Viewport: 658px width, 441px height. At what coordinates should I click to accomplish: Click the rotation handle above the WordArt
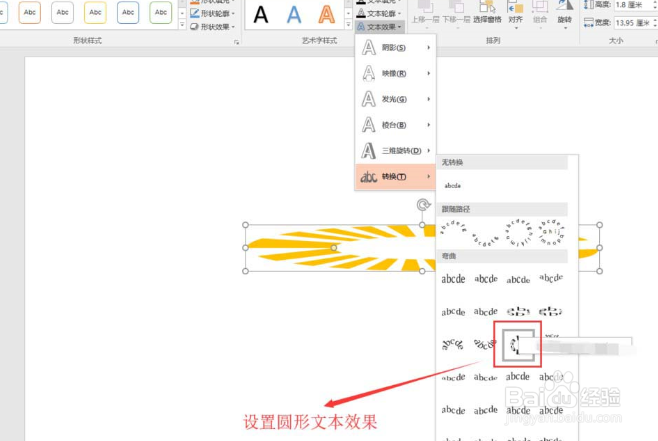[x=423, y=205]
